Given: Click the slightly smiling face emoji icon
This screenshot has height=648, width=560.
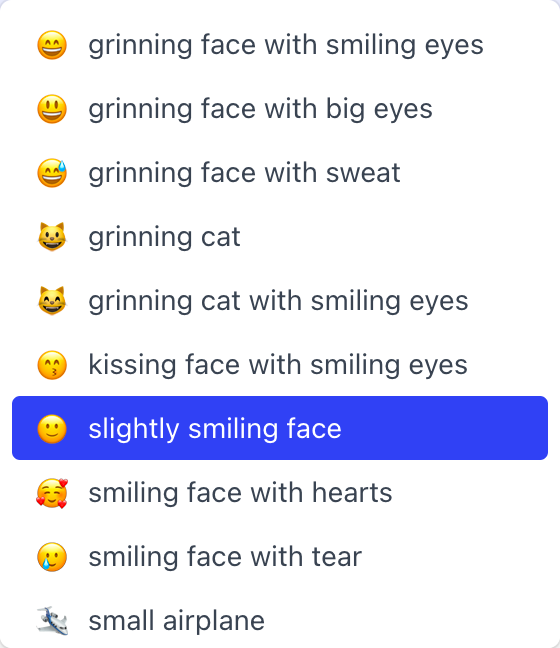Looking at the screenshot, I should (x=52, y=429).
